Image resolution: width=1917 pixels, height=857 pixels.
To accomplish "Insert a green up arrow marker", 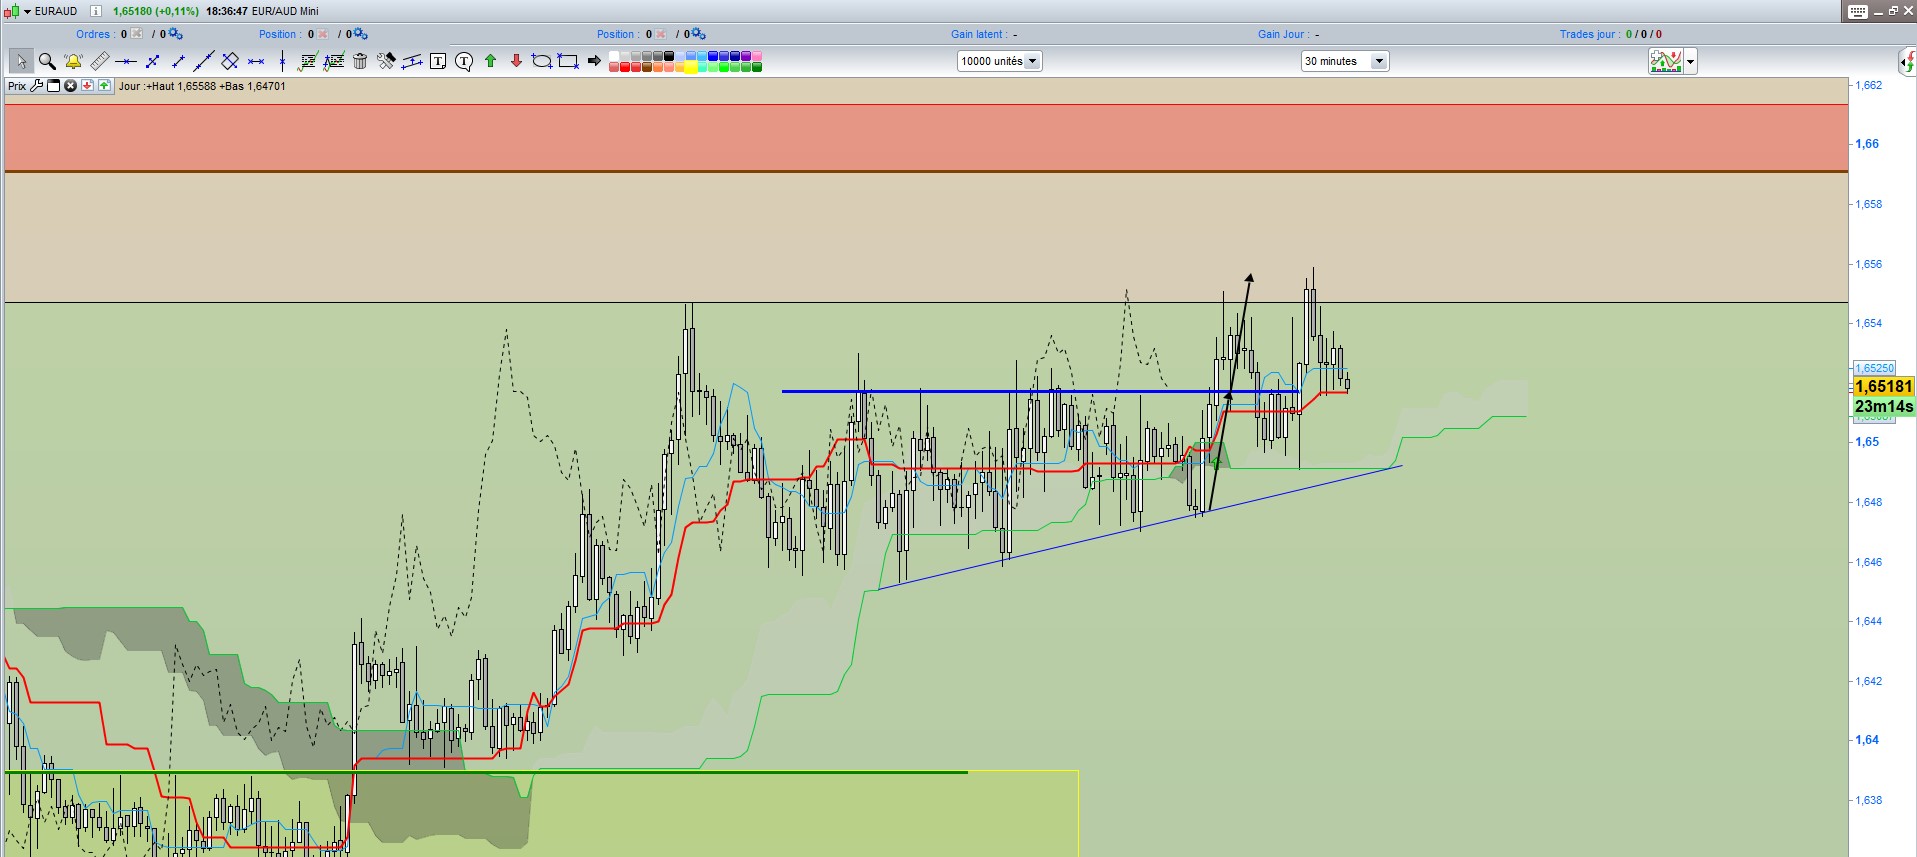I will 490,61.
